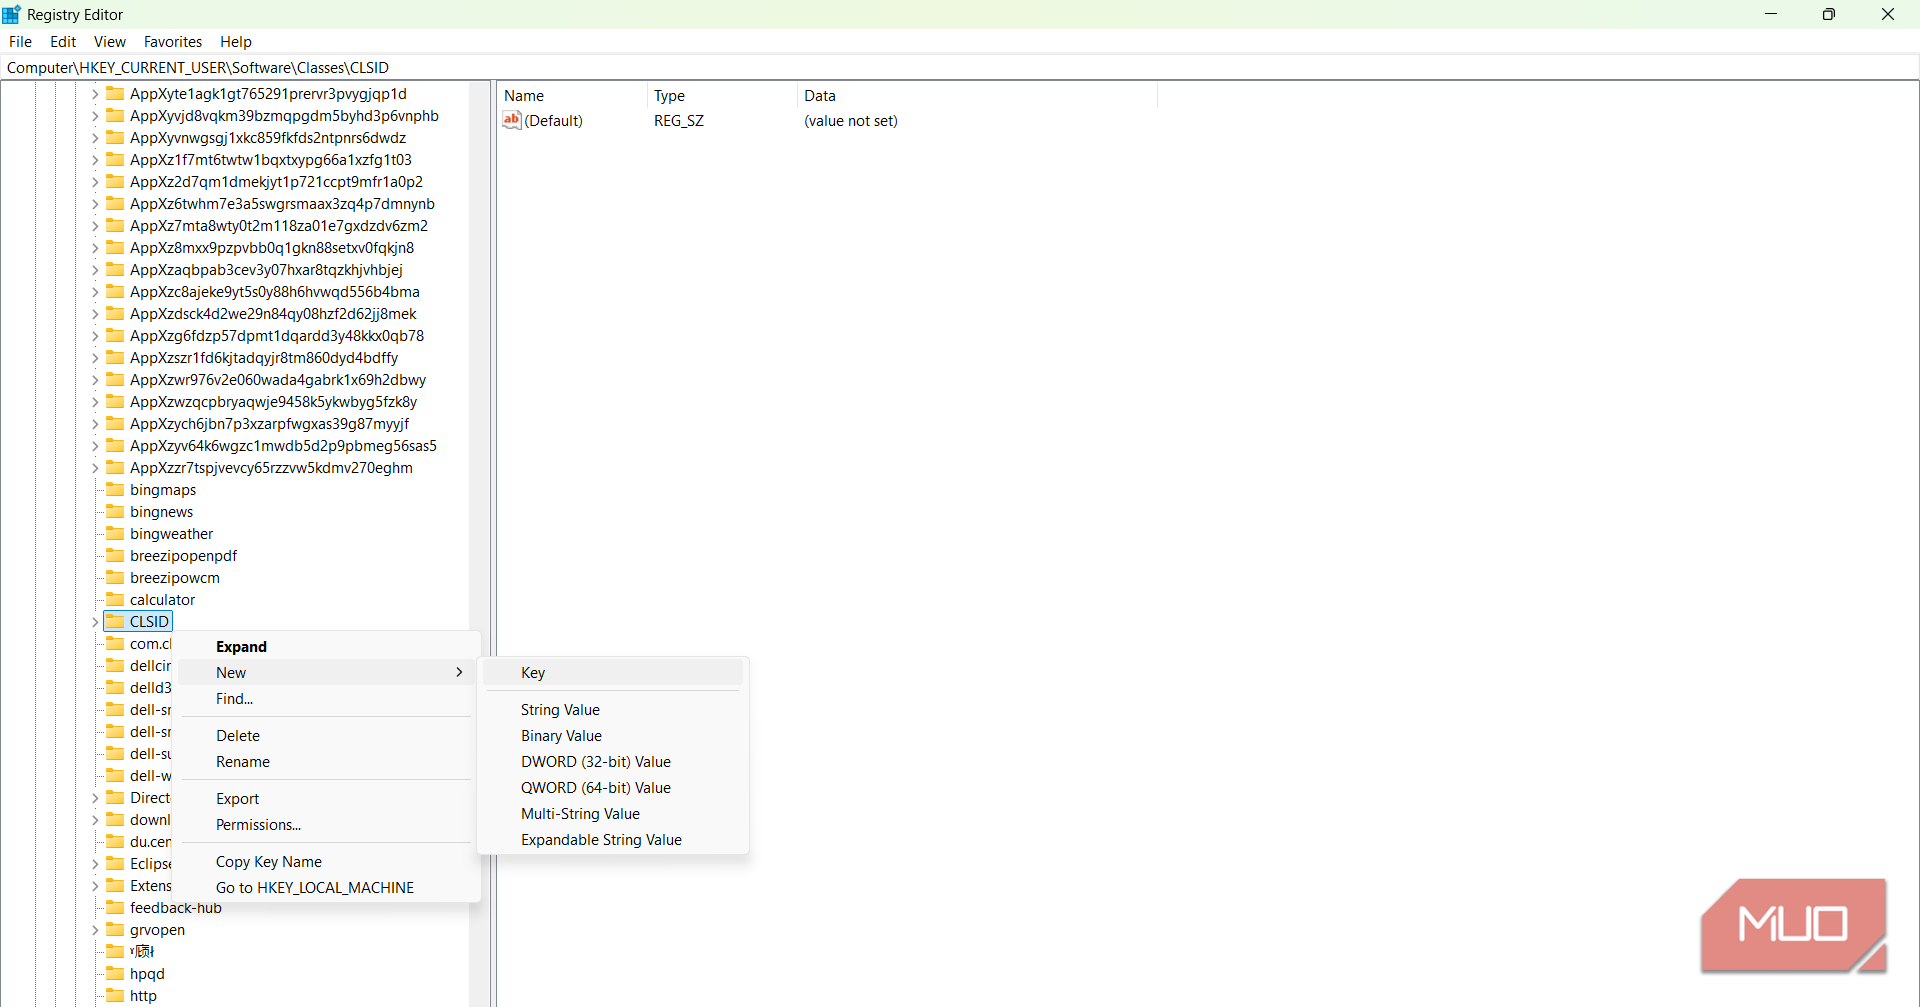Select the AppXyvnwgsgj1xkc859fkfds2ntpnrs6dwdz key
Image resolution: width=1920 pixels, height=1007 pixels.
coord(268,138)
